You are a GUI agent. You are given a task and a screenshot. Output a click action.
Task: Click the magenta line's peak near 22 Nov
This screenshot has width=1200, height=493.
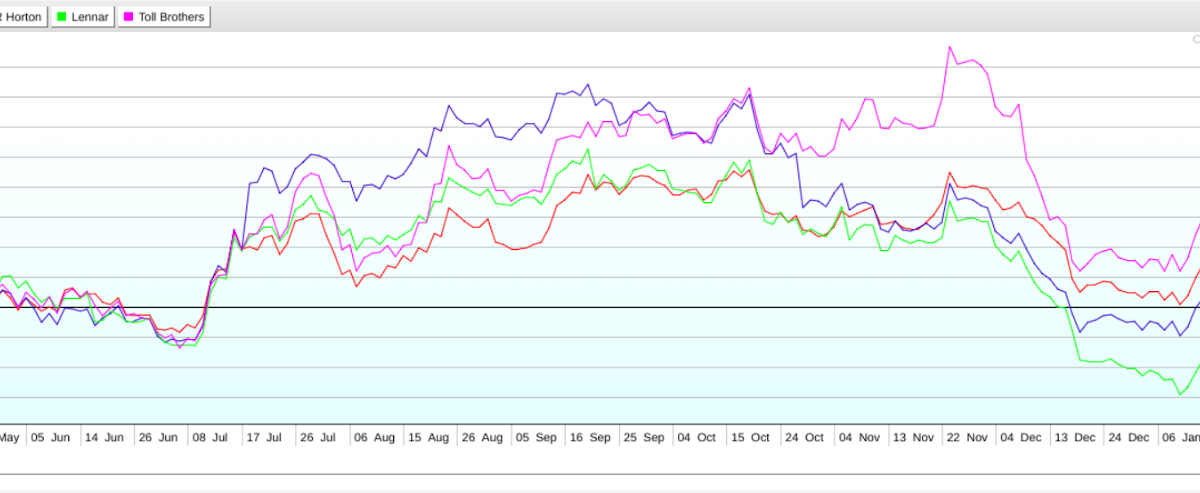coord(950,46)
